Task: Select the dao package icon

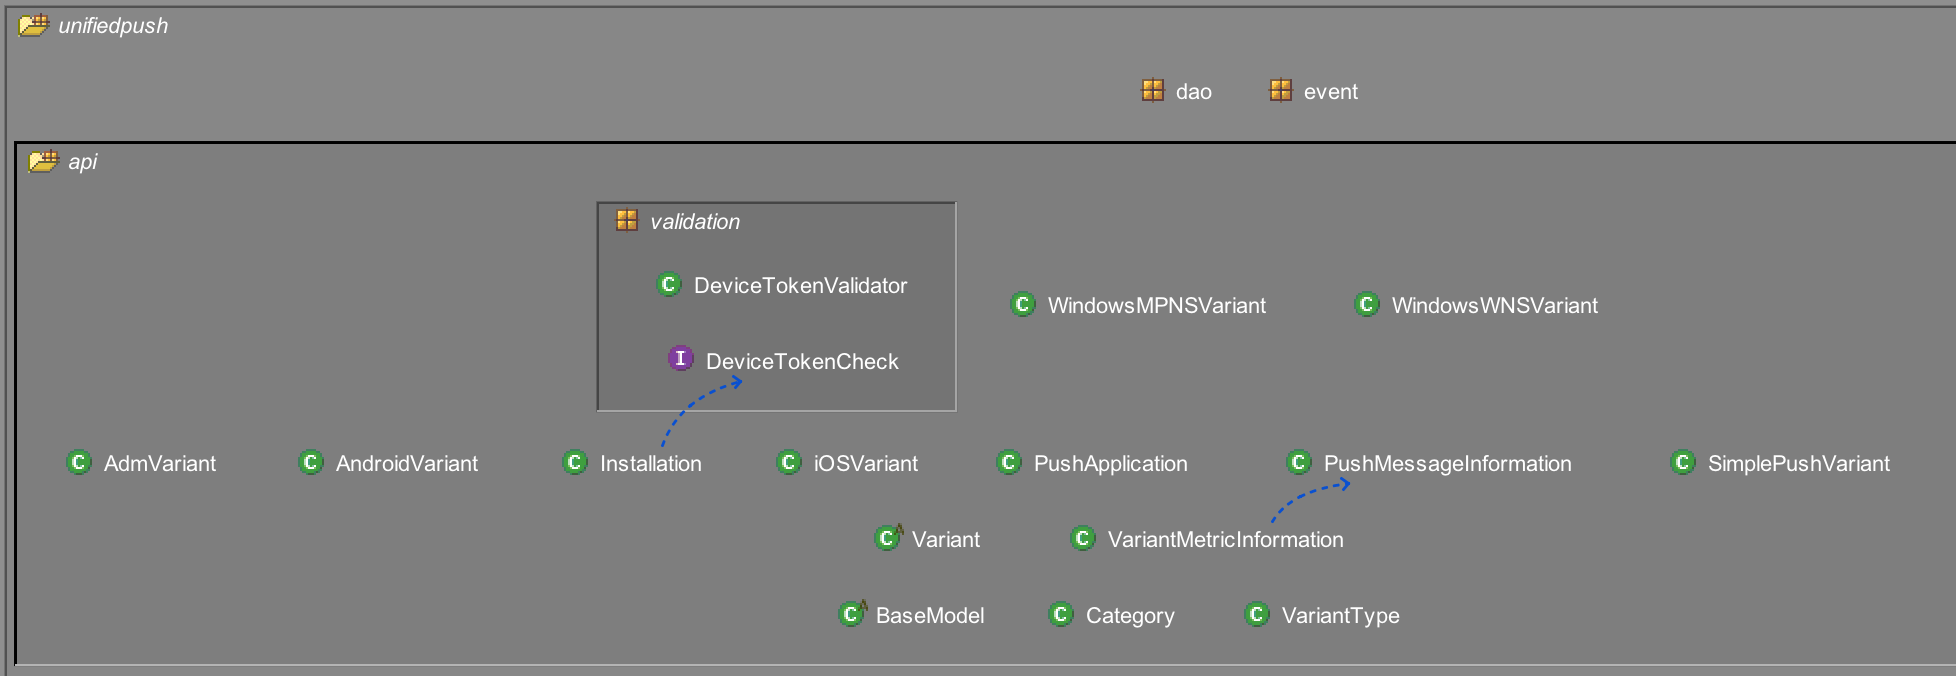Action: coord(1153,91)
